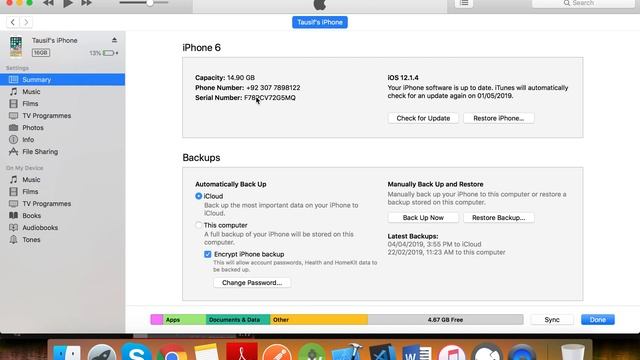Click the Sync button
Screen dimensions: 640x360
click(552, 320)
